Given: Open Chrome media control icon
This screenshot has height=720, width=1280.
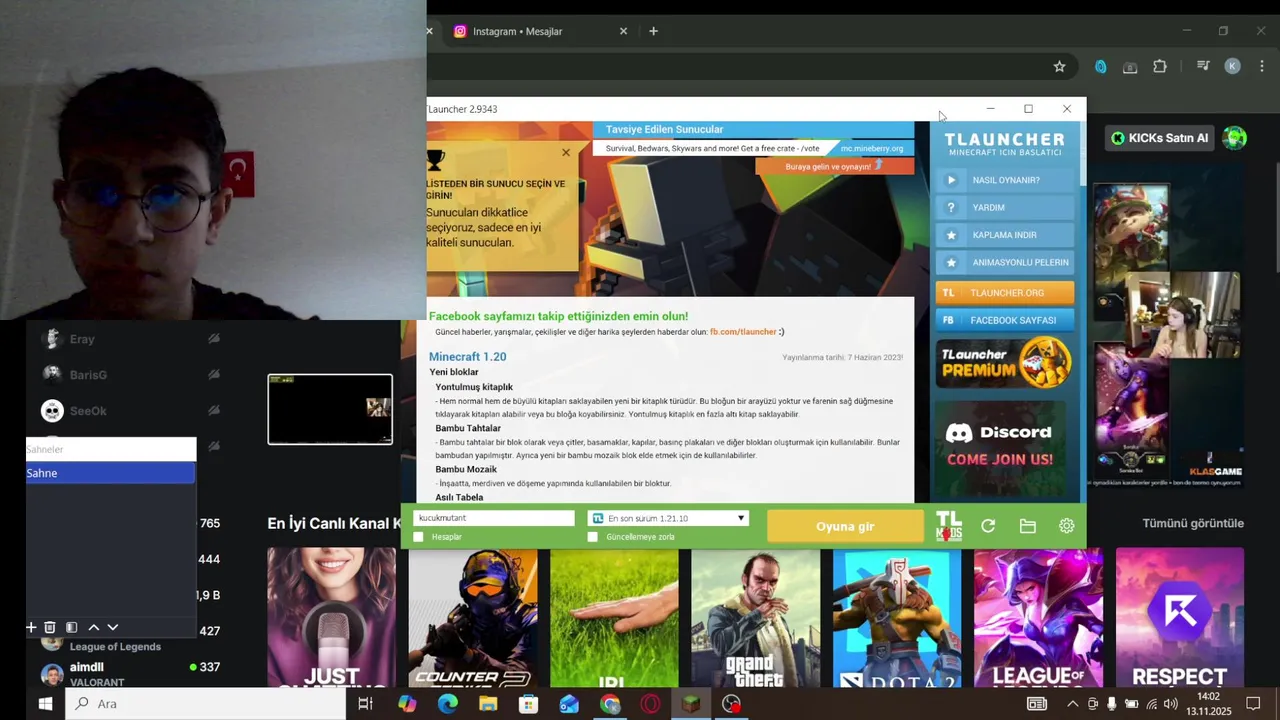Looking at the screenshot, I should click(x=1203, y=67).
